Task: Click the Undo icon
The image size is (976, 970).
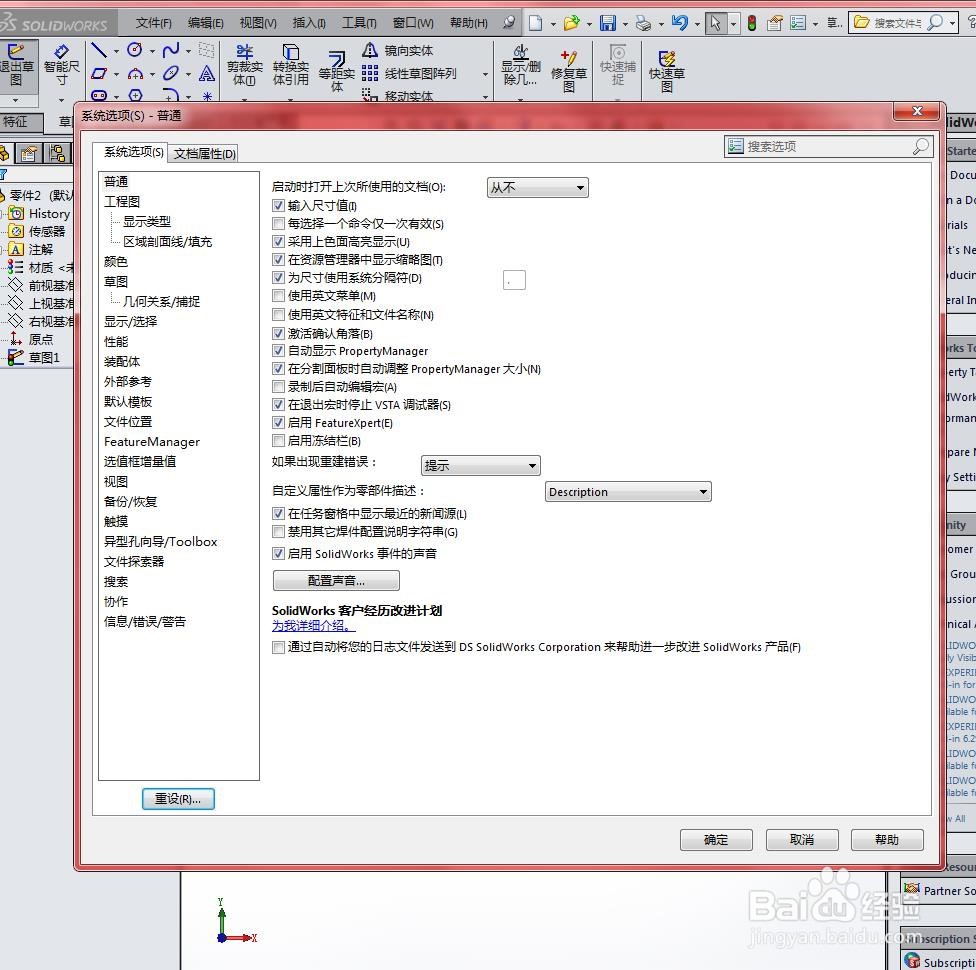Action: [x=679, y=23]
